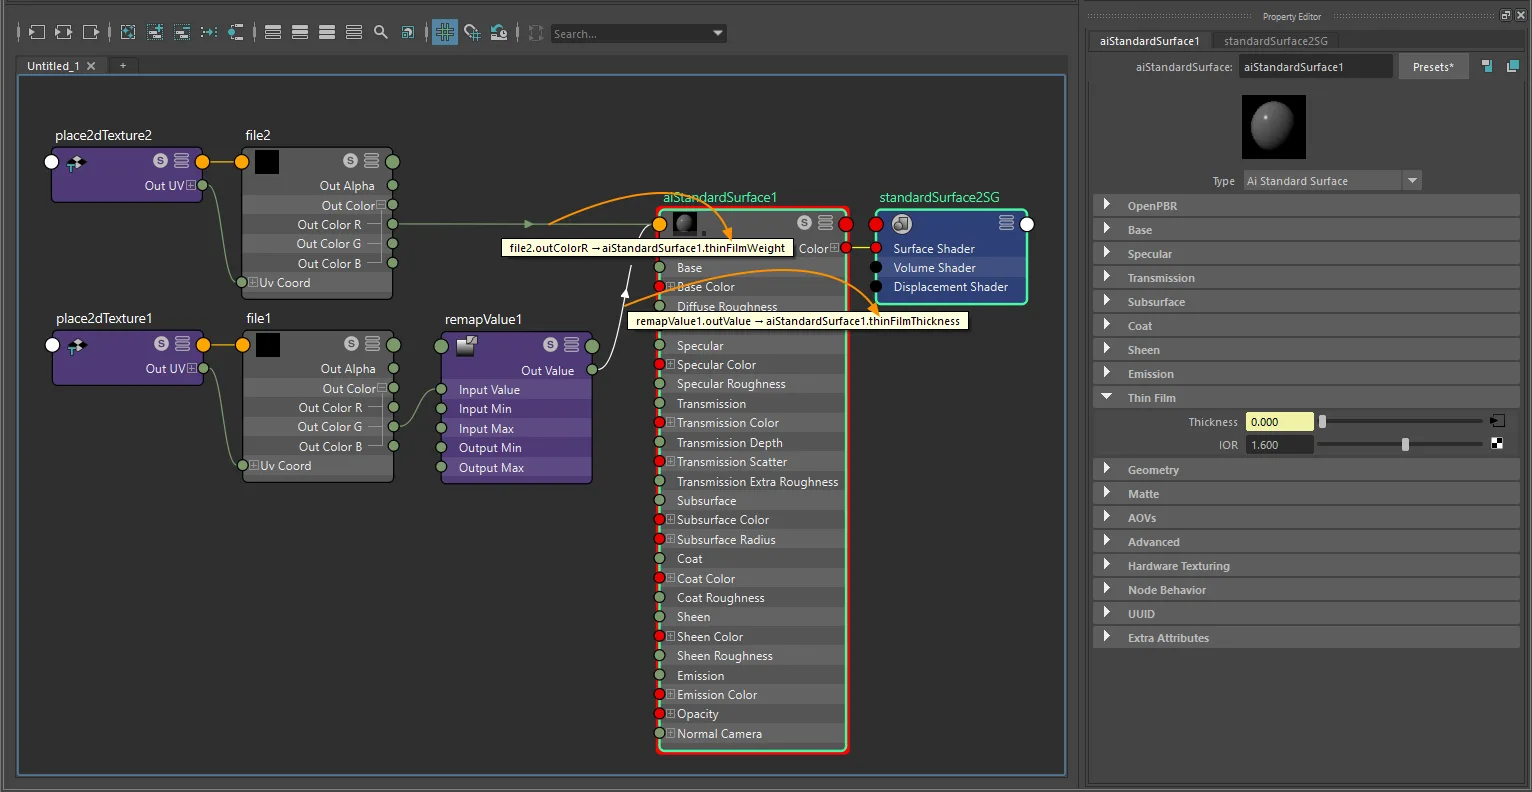Screen dimensions: 1532x792
Task: Click the Thin Film IOR slider handle
Action: [1405, 445]
